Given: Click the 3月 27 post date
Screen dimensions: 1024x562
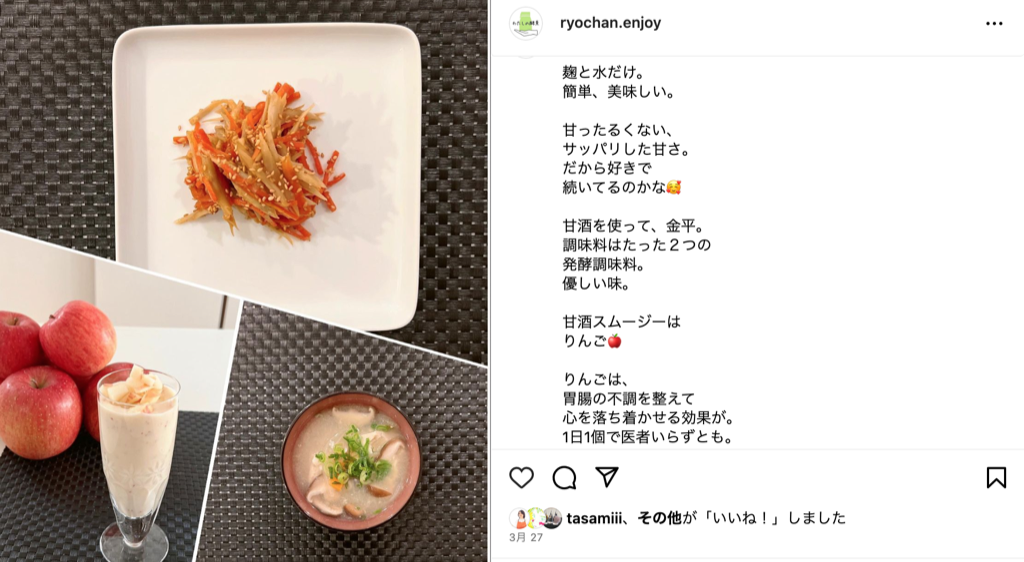Looking at the screenshot, I should pyautogui.click(x=526, y=537).
